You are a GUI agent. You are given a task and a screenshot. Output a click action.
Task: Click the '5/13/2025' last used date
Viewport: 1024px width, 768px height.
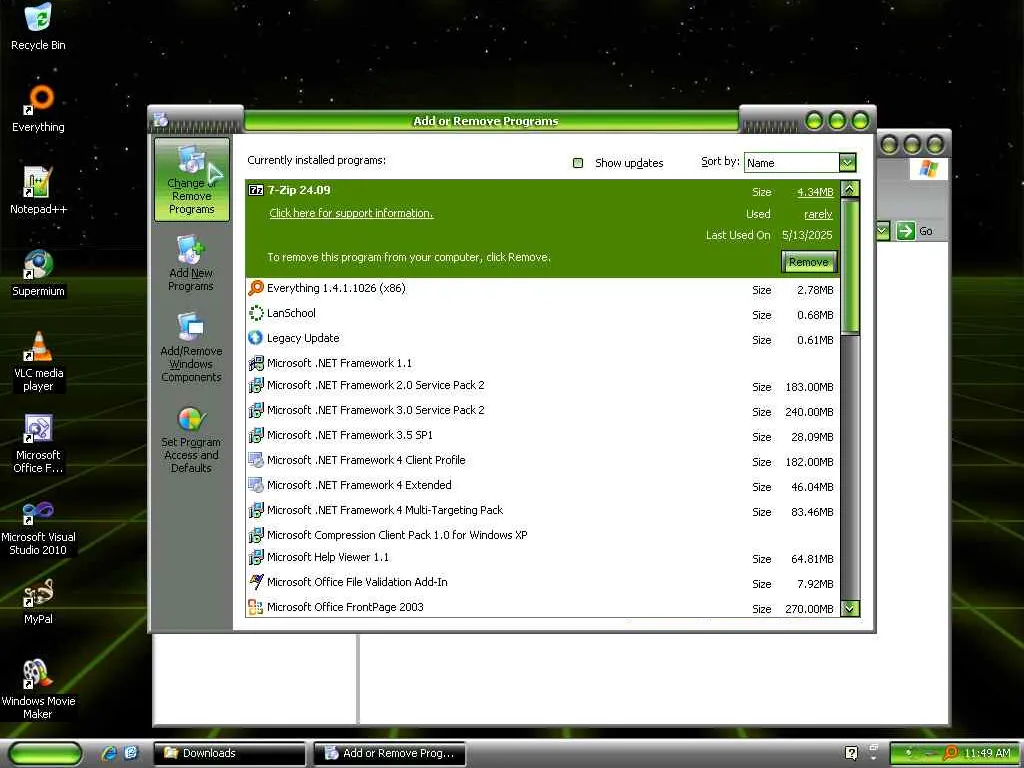pyautogui.click(x=807, y=235)
